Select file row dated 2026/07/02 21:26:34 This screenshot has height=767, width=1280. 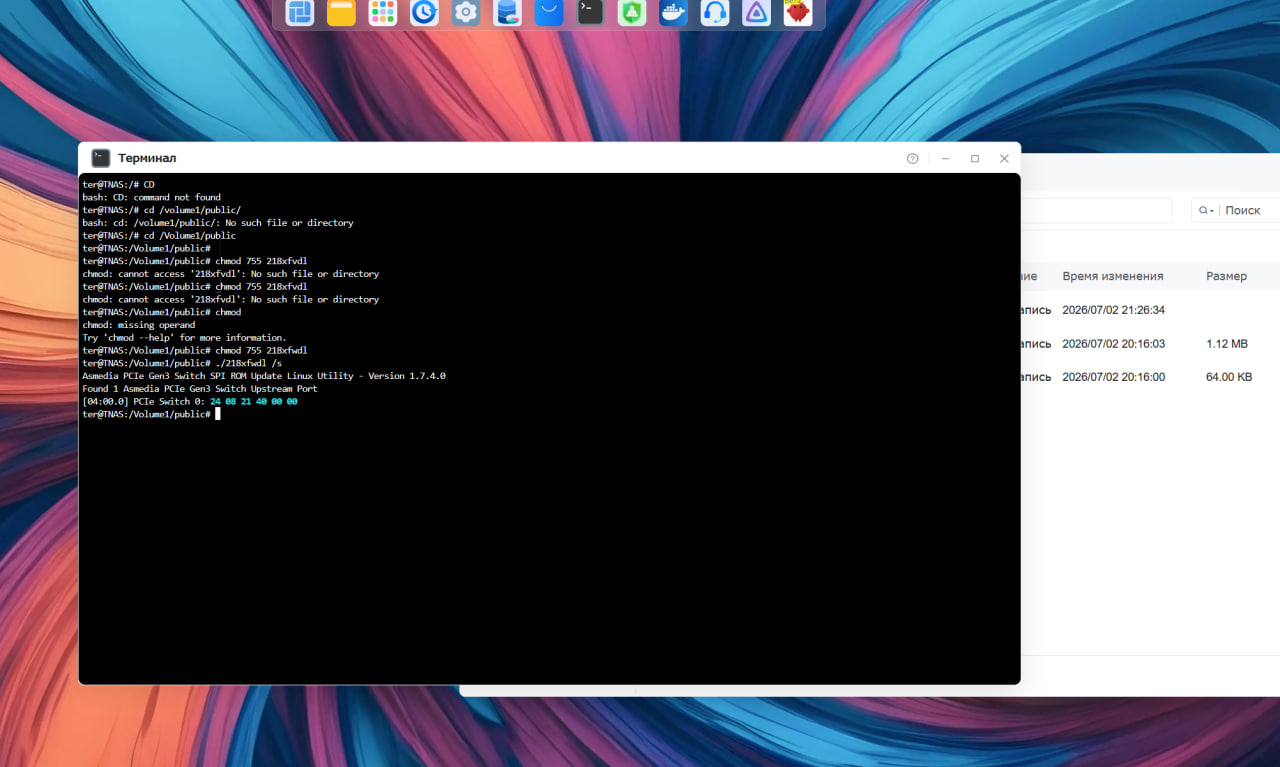click(1150, 310)
